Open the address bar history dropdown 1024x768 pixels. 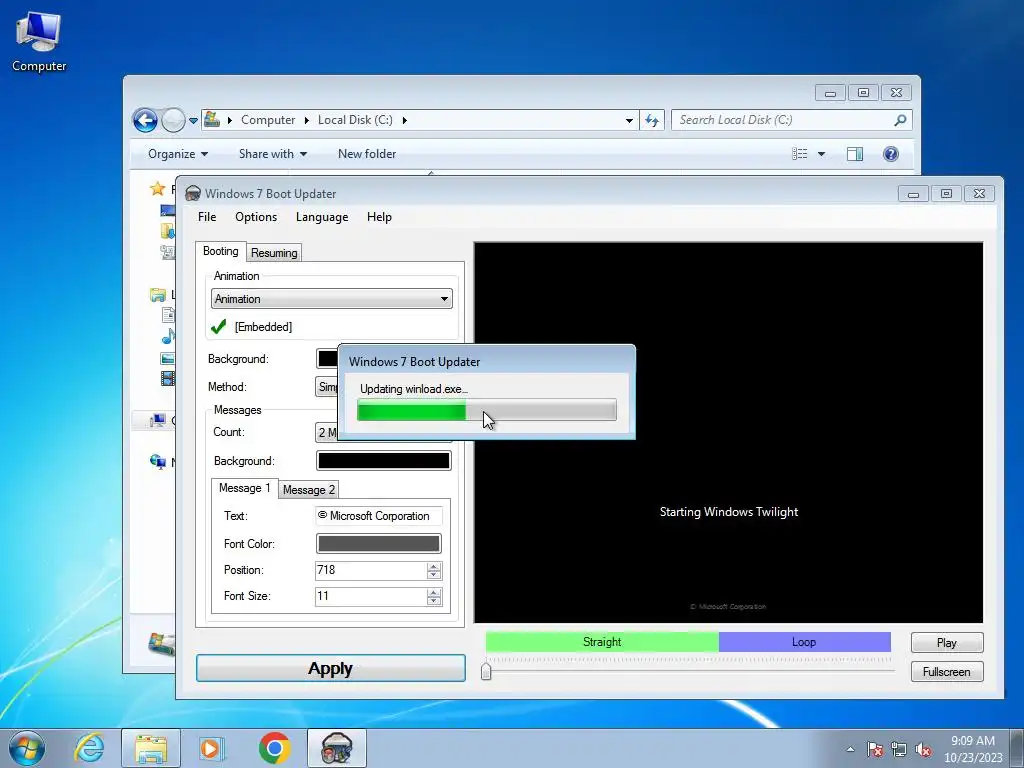point(629,121)
